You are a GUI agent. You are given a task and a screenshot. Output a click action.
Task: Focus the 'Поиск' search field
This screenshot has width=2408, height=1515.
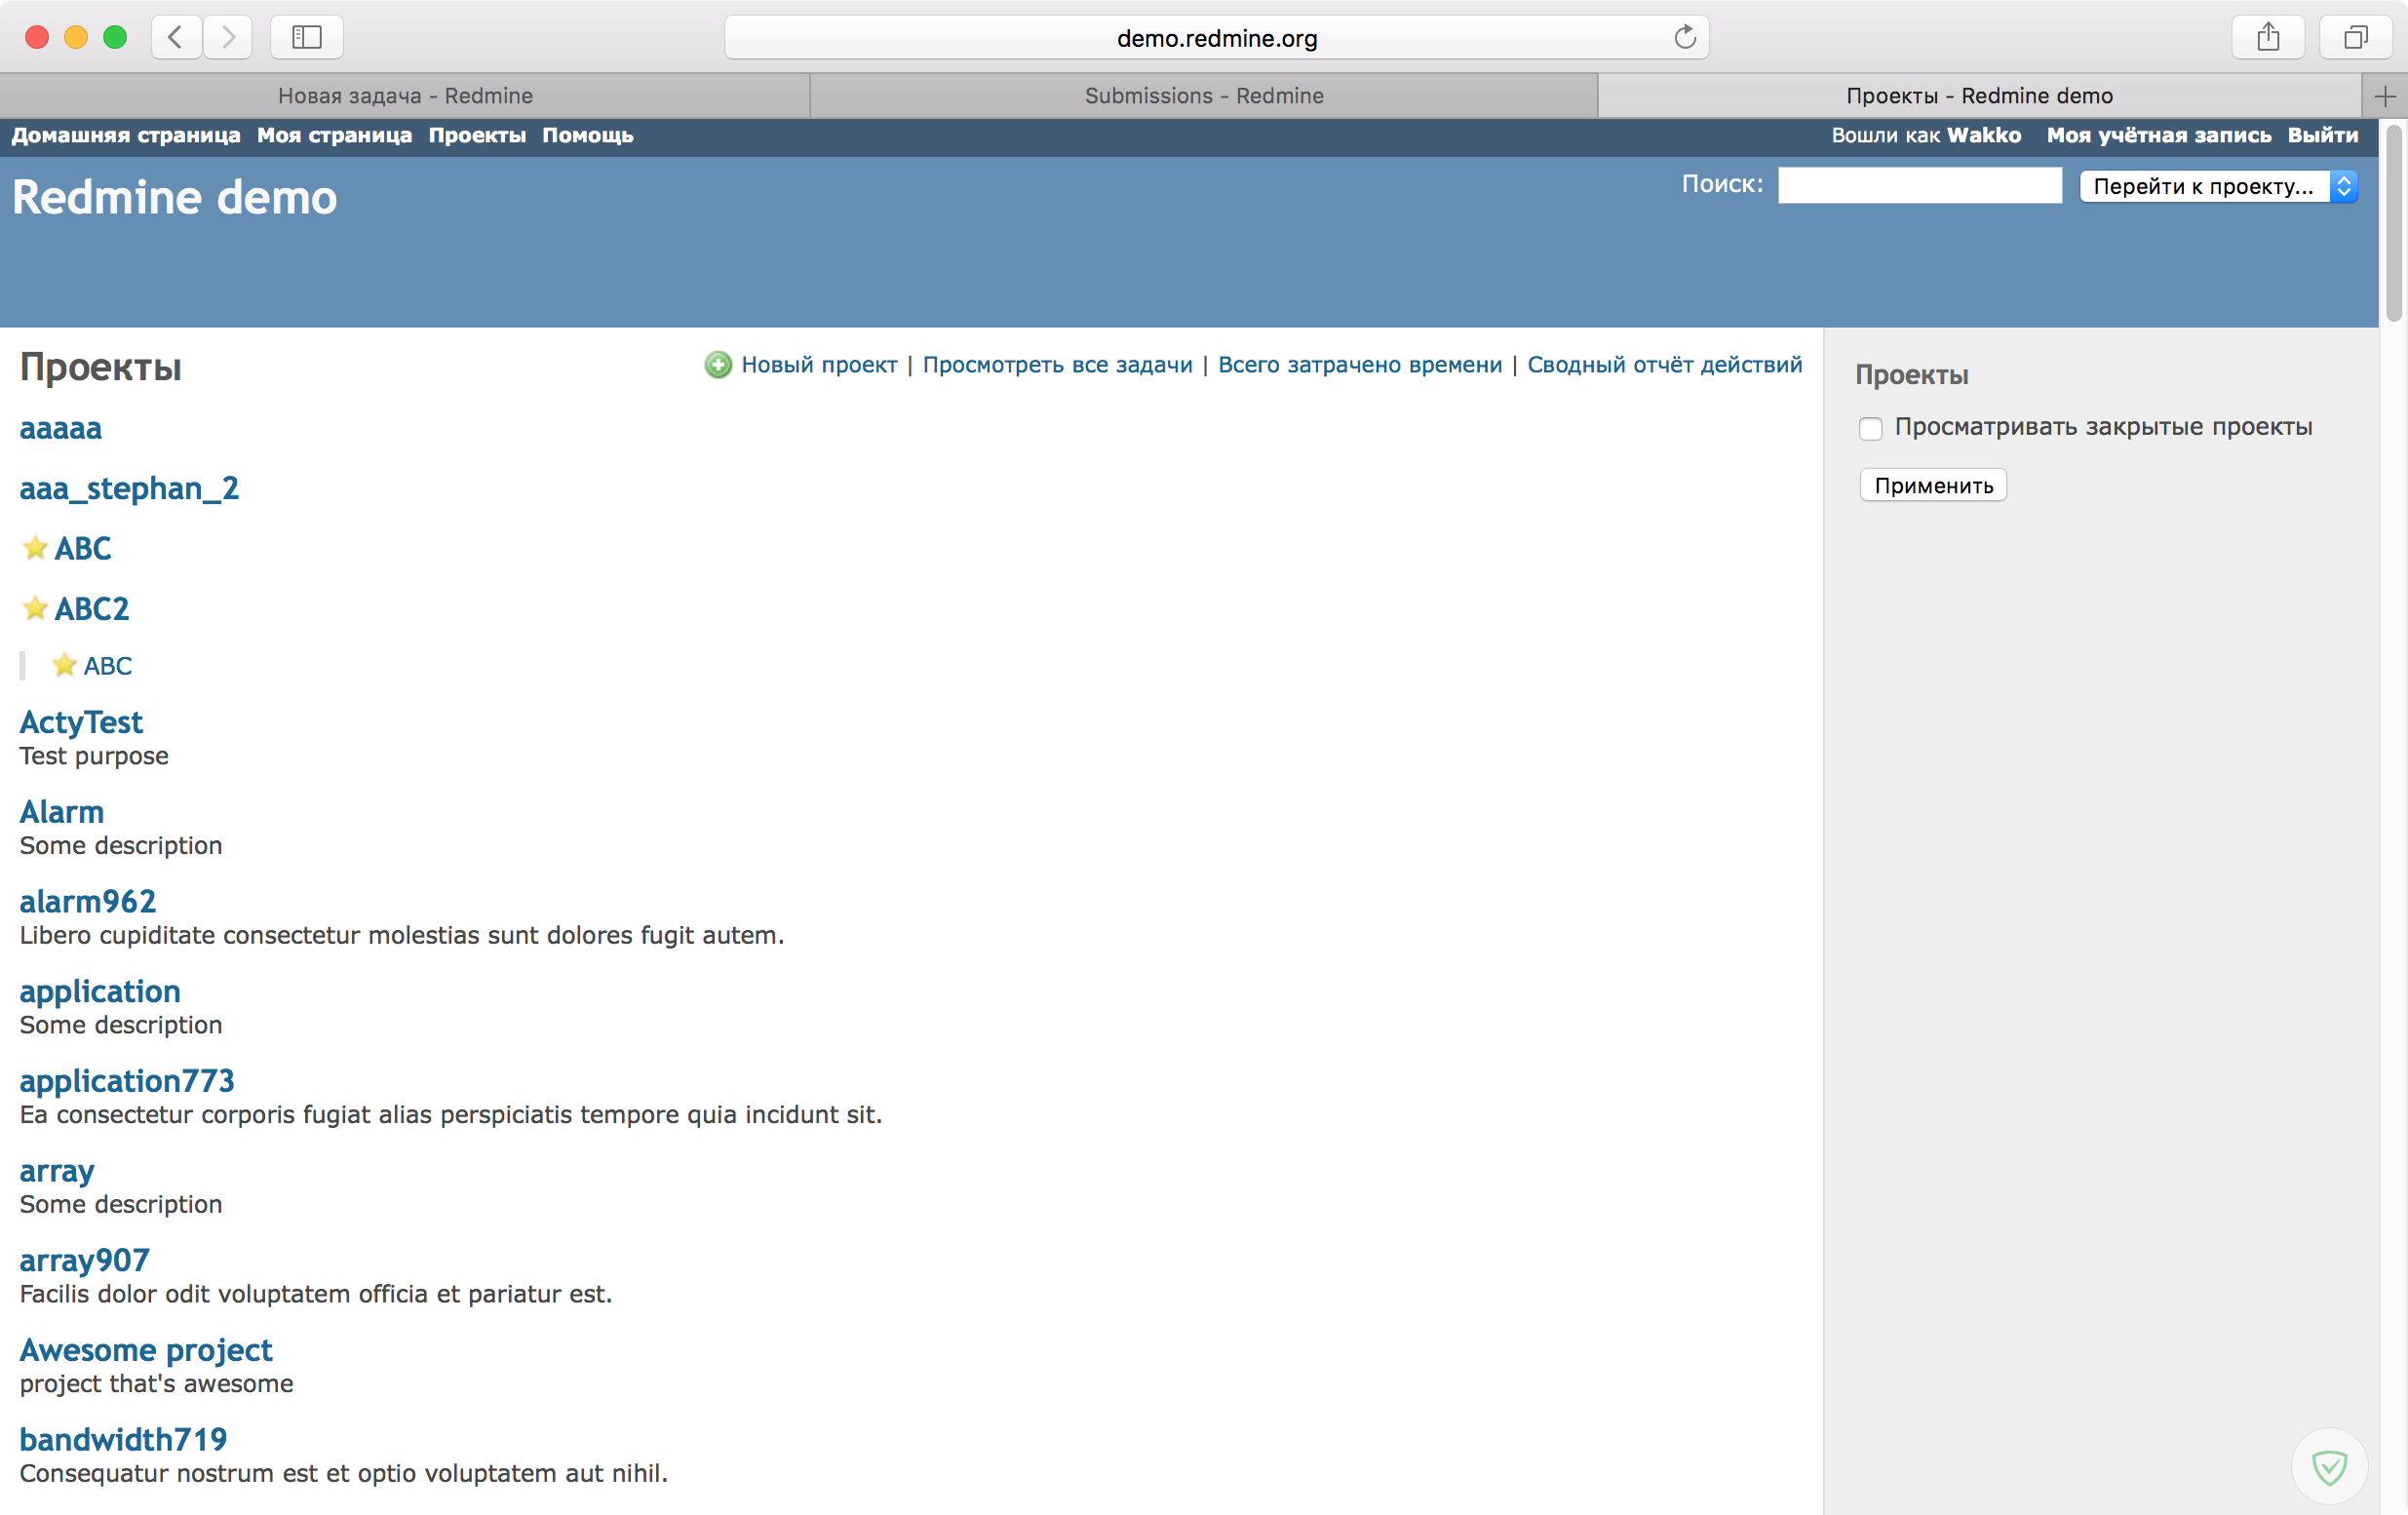(1919, 185)
